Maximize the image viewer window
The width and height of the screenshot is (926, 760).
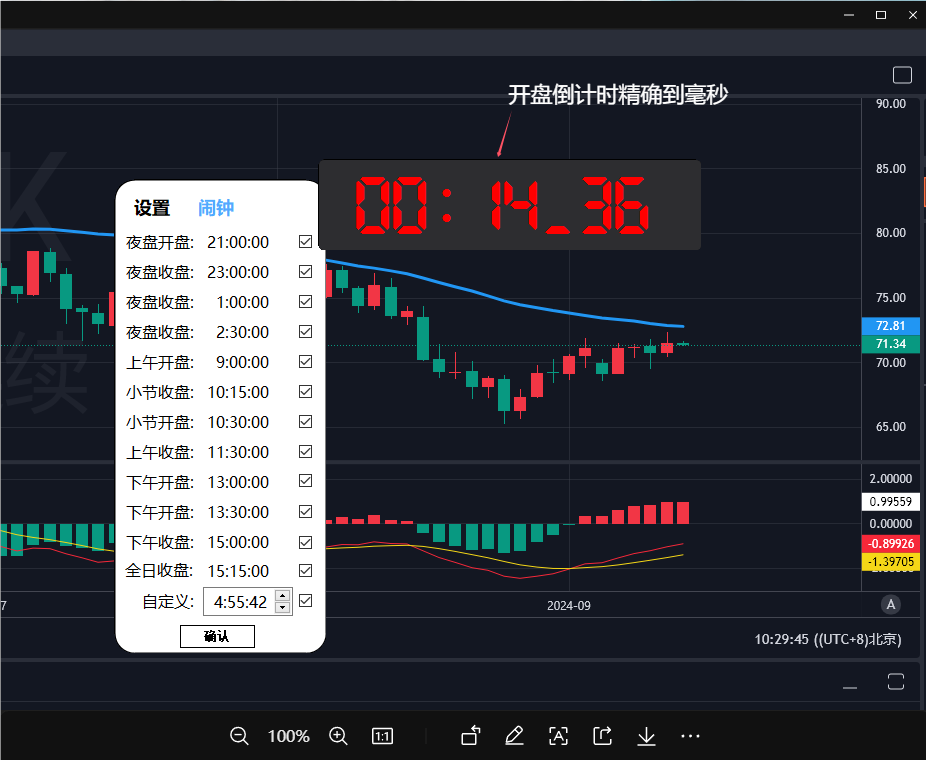point(881,15)
